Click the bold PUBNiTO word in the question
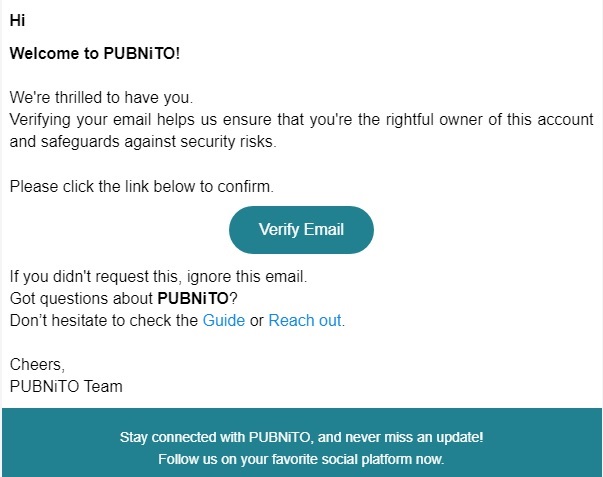Image resolution: width=603 pixels, height=477 pixels. [x=193, y=298]
